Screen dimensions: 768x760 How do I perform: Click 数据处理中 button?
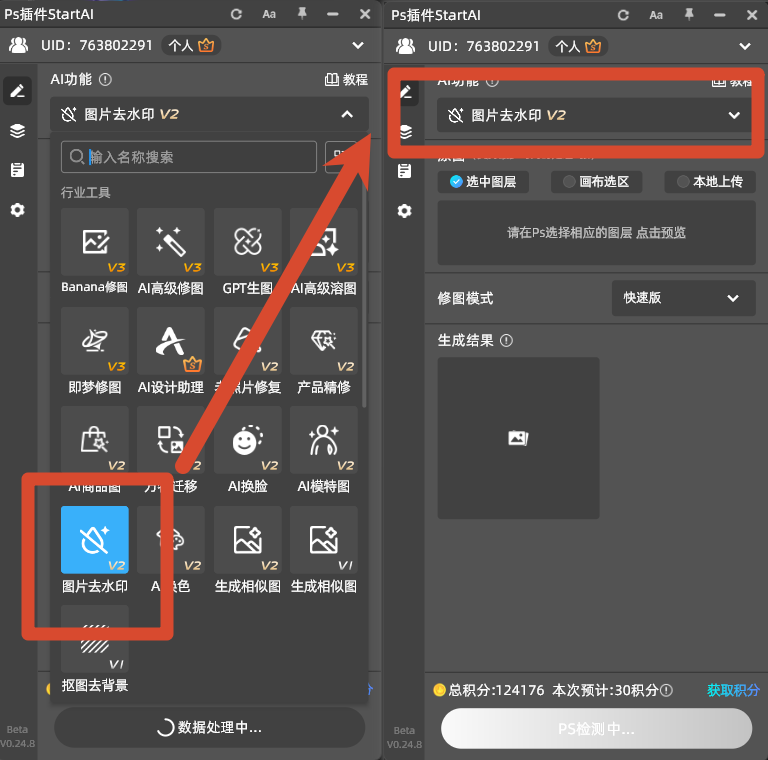210,727
